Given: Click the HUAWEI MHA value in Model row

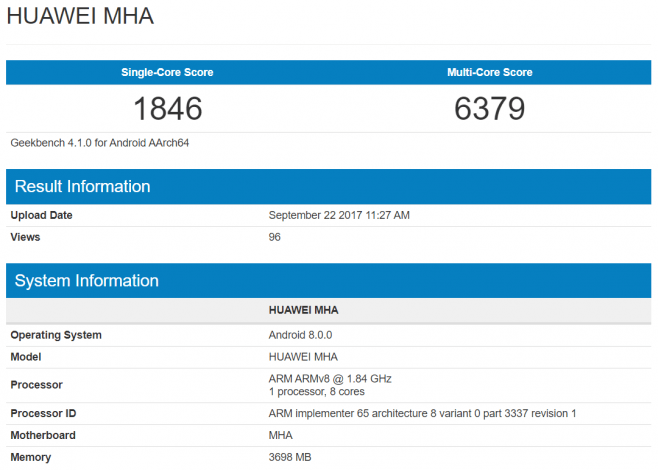Looking at the screenshot, I should 303,357.
